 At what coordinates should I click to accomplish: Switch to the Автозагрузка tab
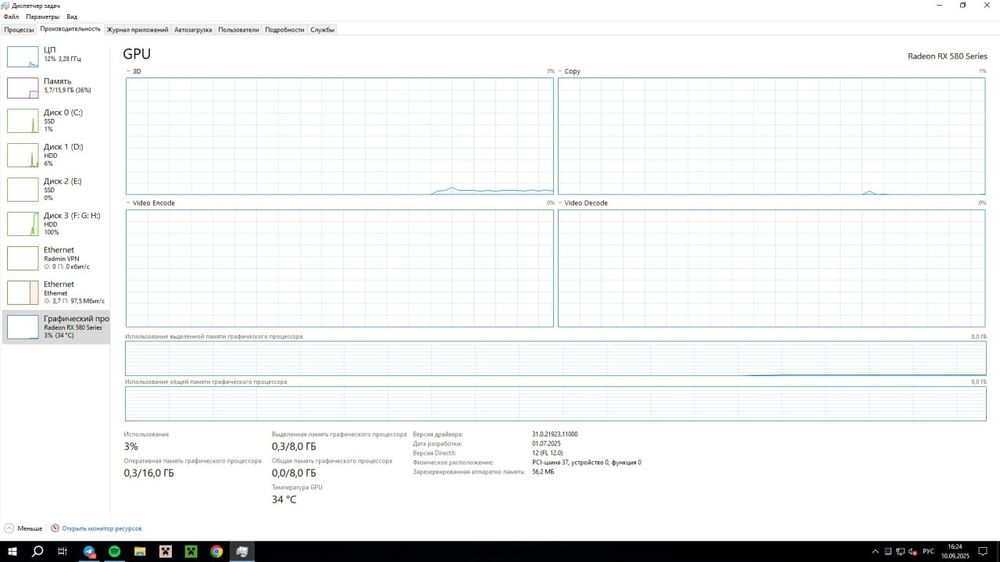tap(193, 29)
